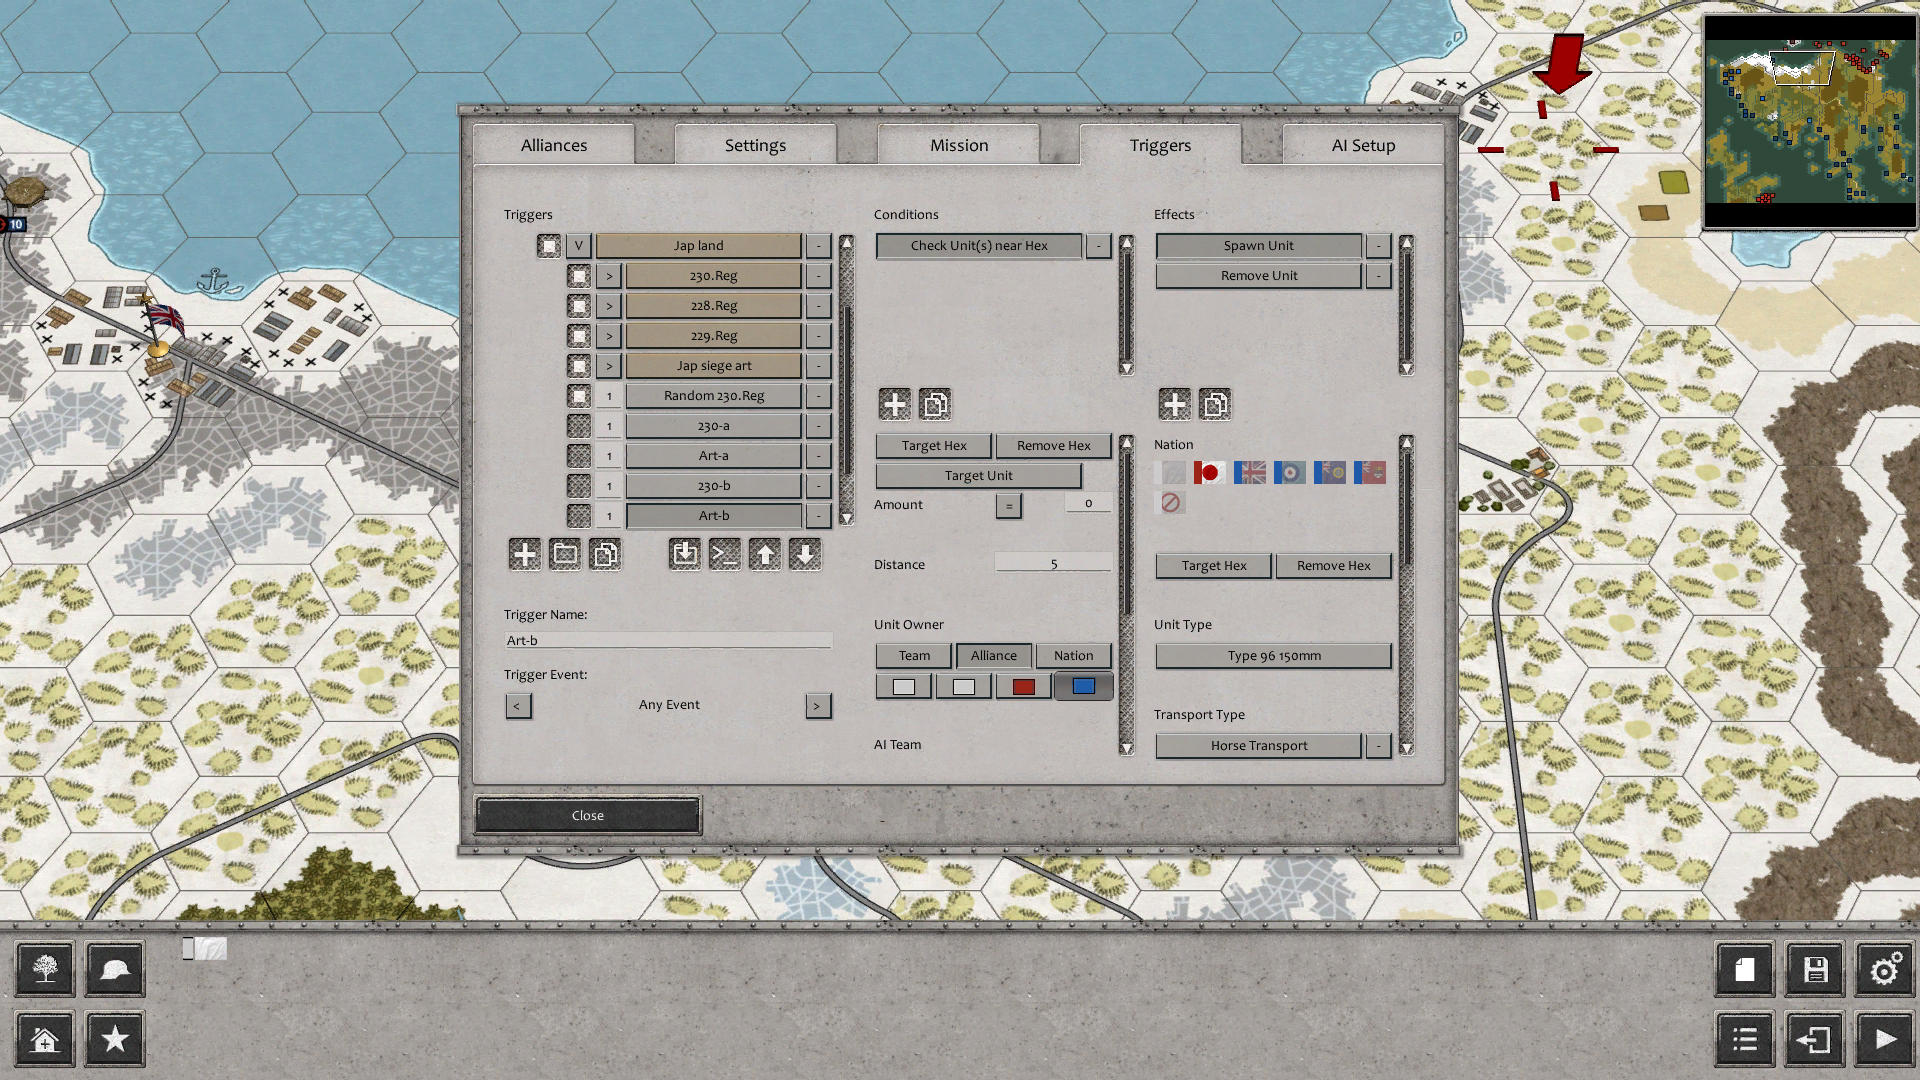Select the blue alliance color swatch under Unit Owner
This screenshot has width=1920, height=1080.
[1082, 685]
